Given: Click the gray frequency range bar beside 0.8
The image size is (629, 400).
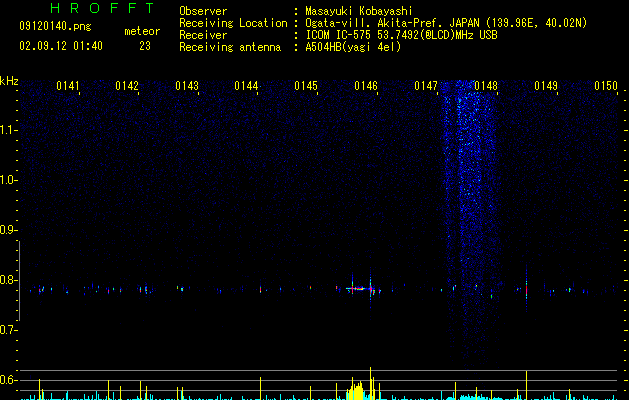Looking at the screenshot, I should click(x=19, y=280).
